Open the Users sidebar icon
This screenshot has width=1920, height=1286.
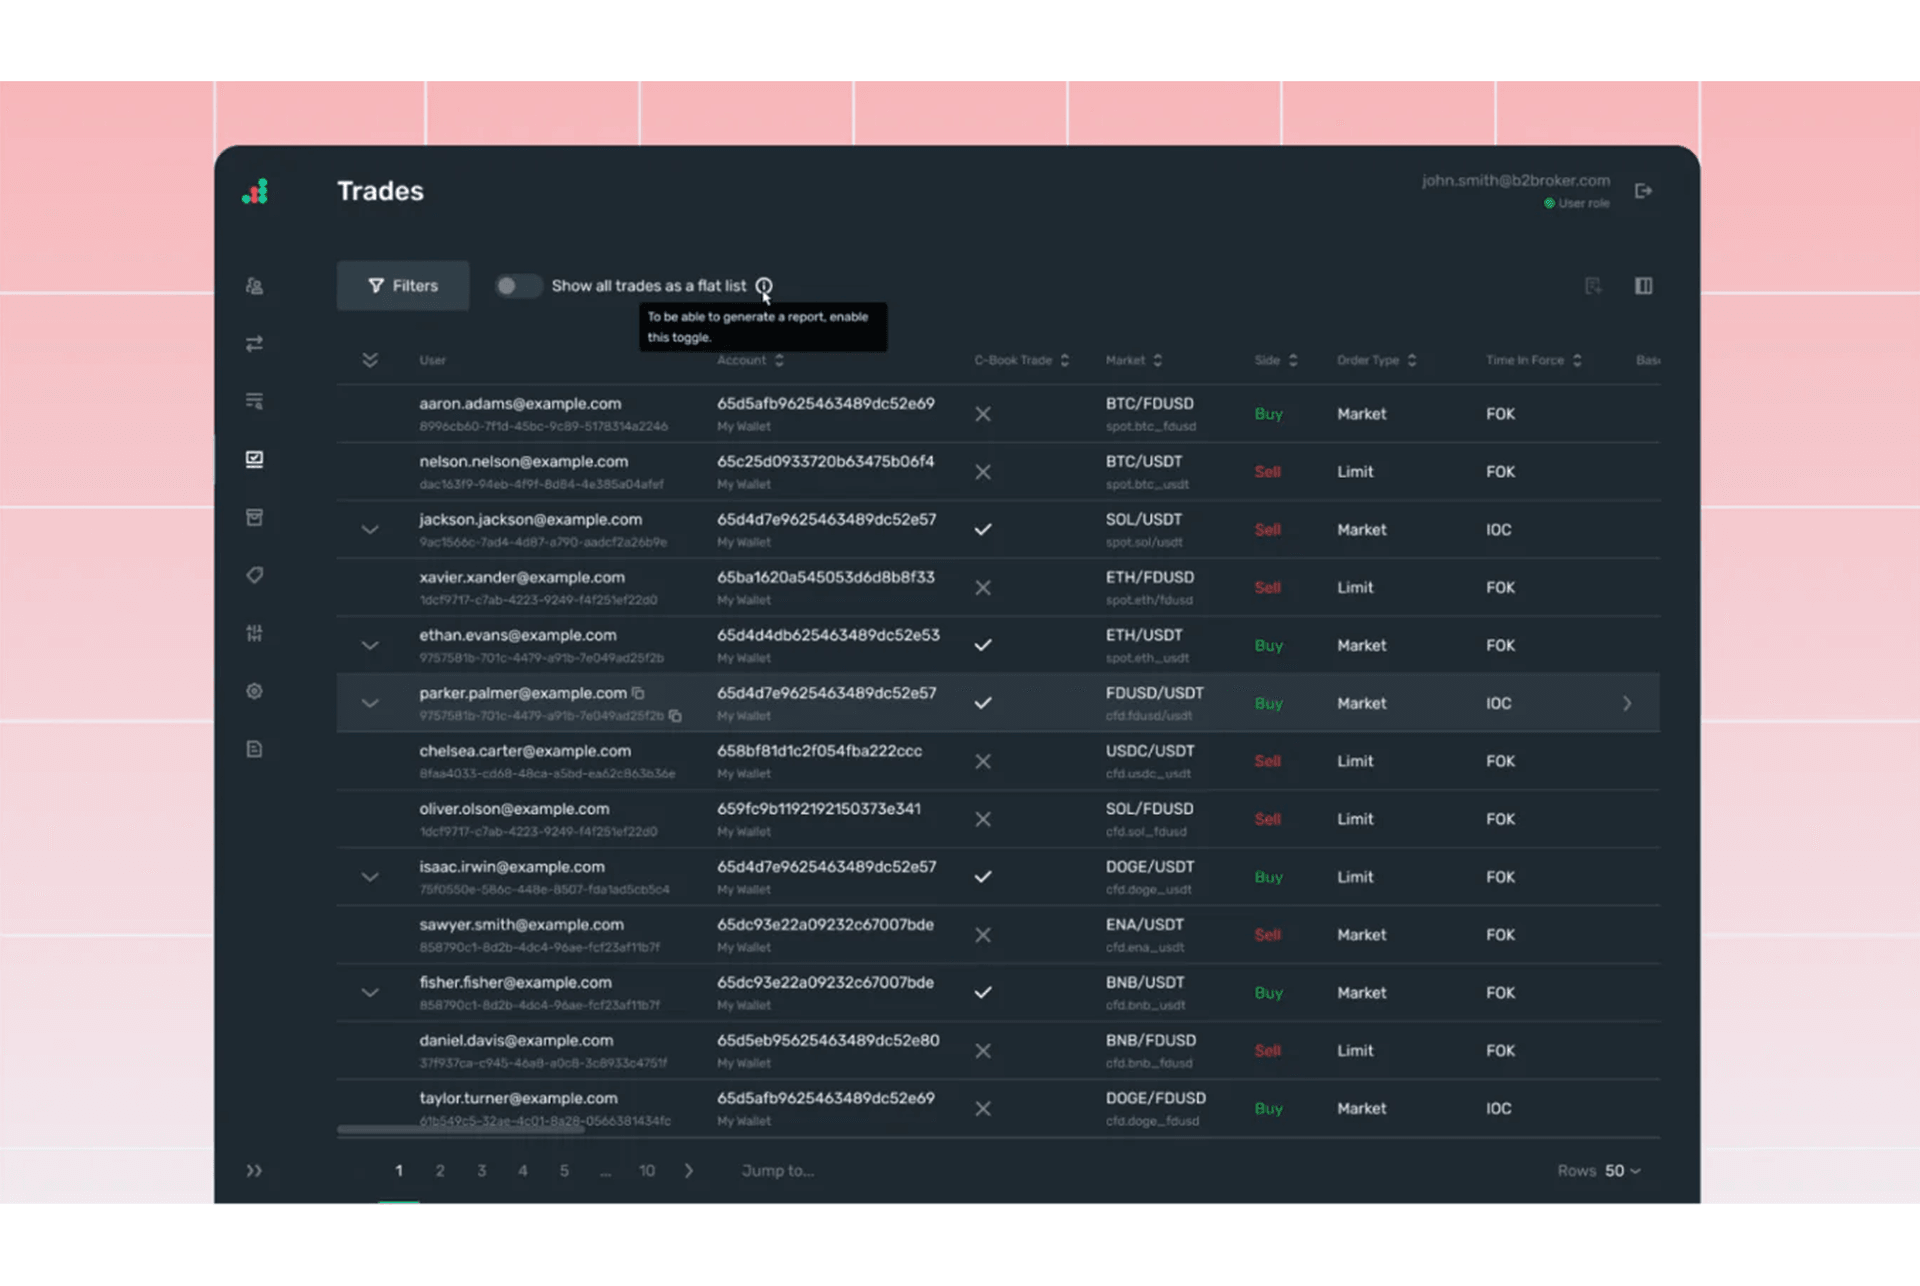pyautogui.click(x=255, y=286)
